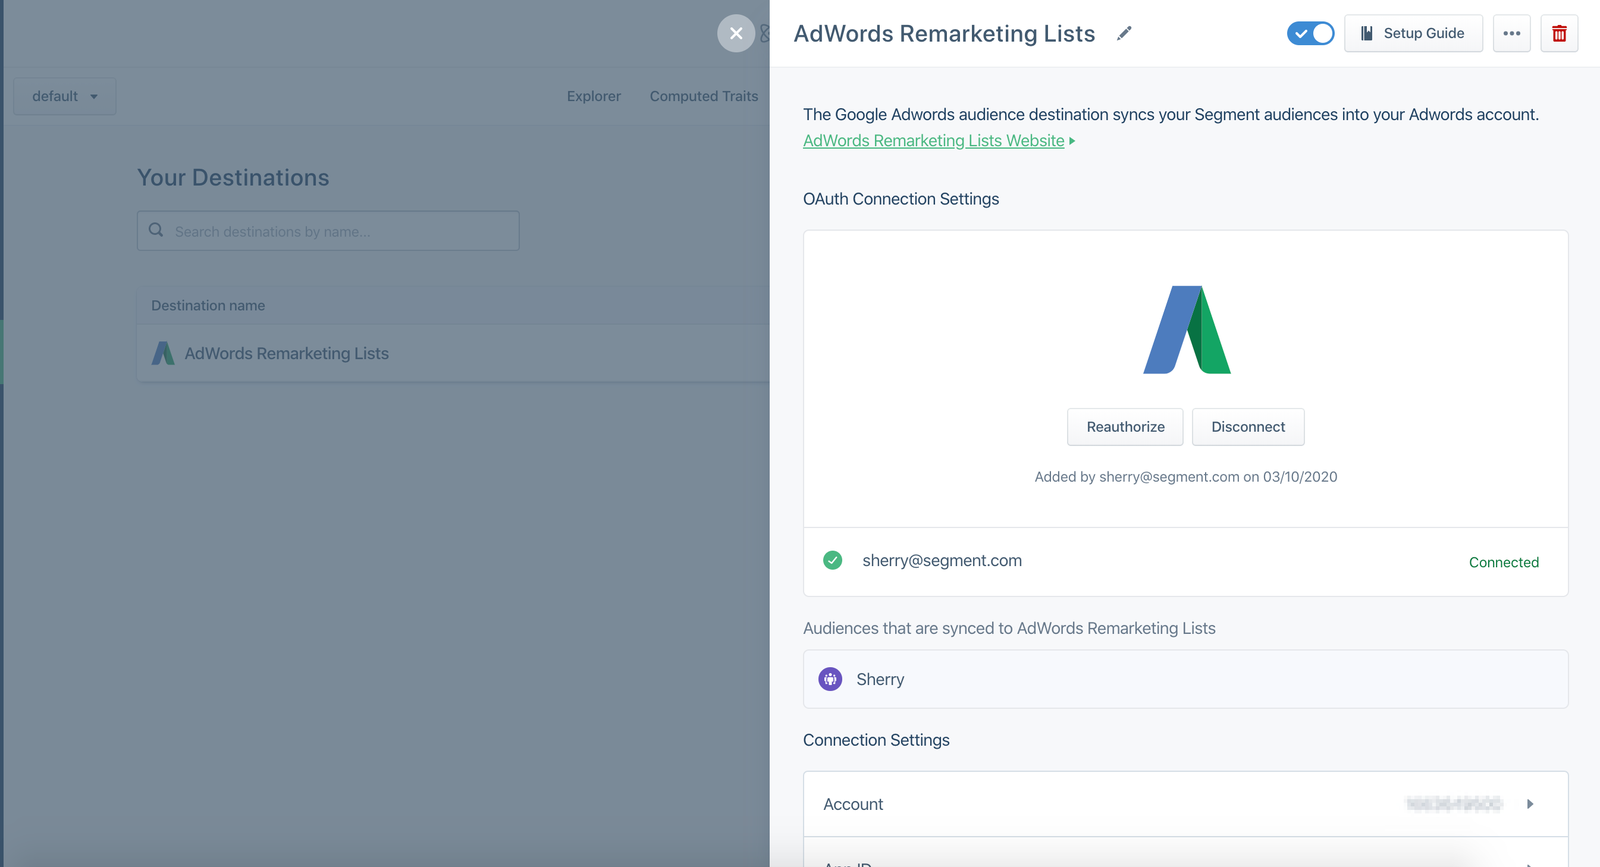Image resolution: width=1600 pixels, height=867 pixels.
Task: Select the Sherry synced audience row
Action: (1185, 679)
